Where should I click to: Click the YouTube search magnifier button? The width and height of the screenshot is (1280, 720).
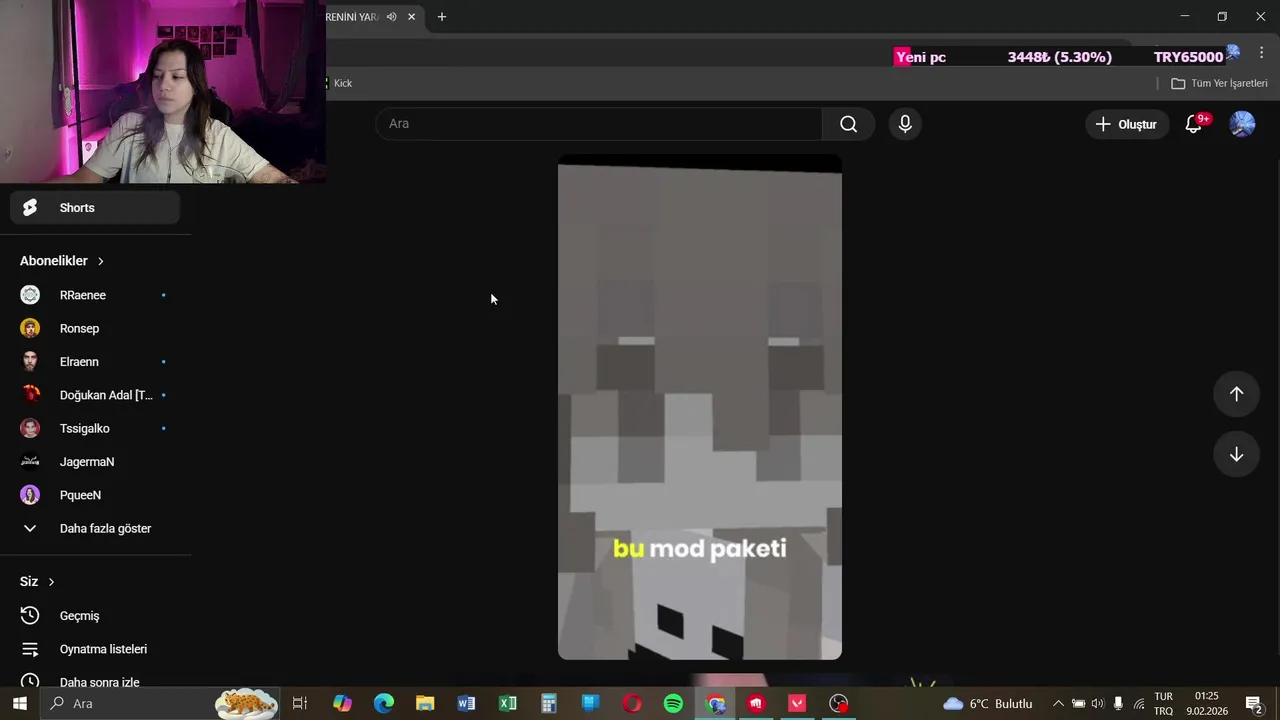tap(848, 124)
